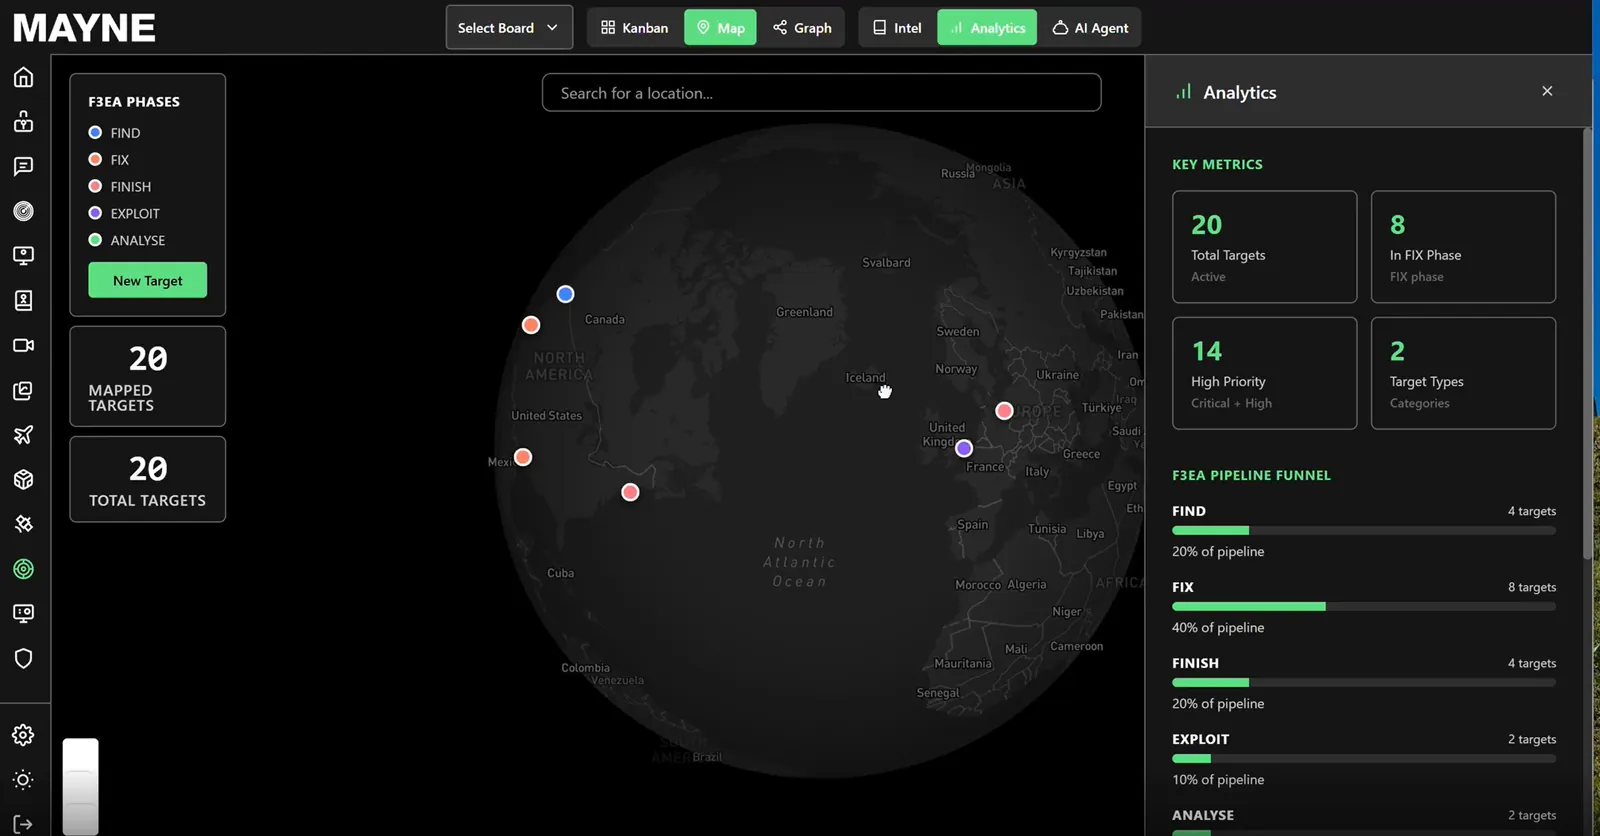Open the Select Board dropdown
The height and width of the screenshot is (836, 1600).
[x=509, y=27]
